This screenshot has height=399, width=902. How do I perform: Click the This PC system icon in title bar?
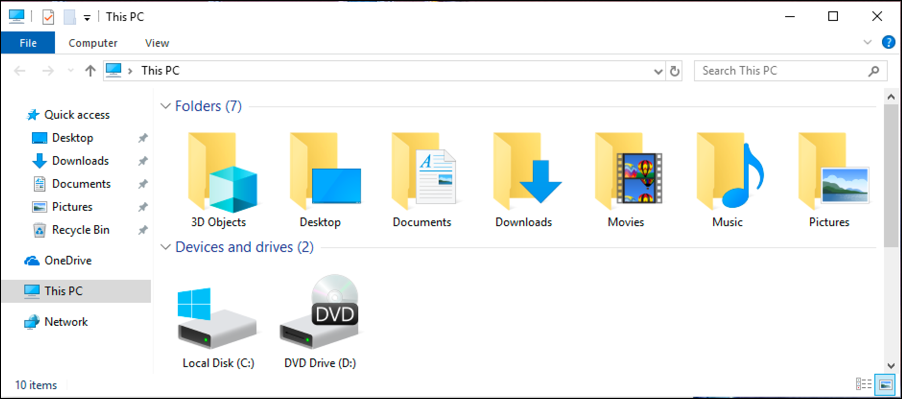click(17, 17)
